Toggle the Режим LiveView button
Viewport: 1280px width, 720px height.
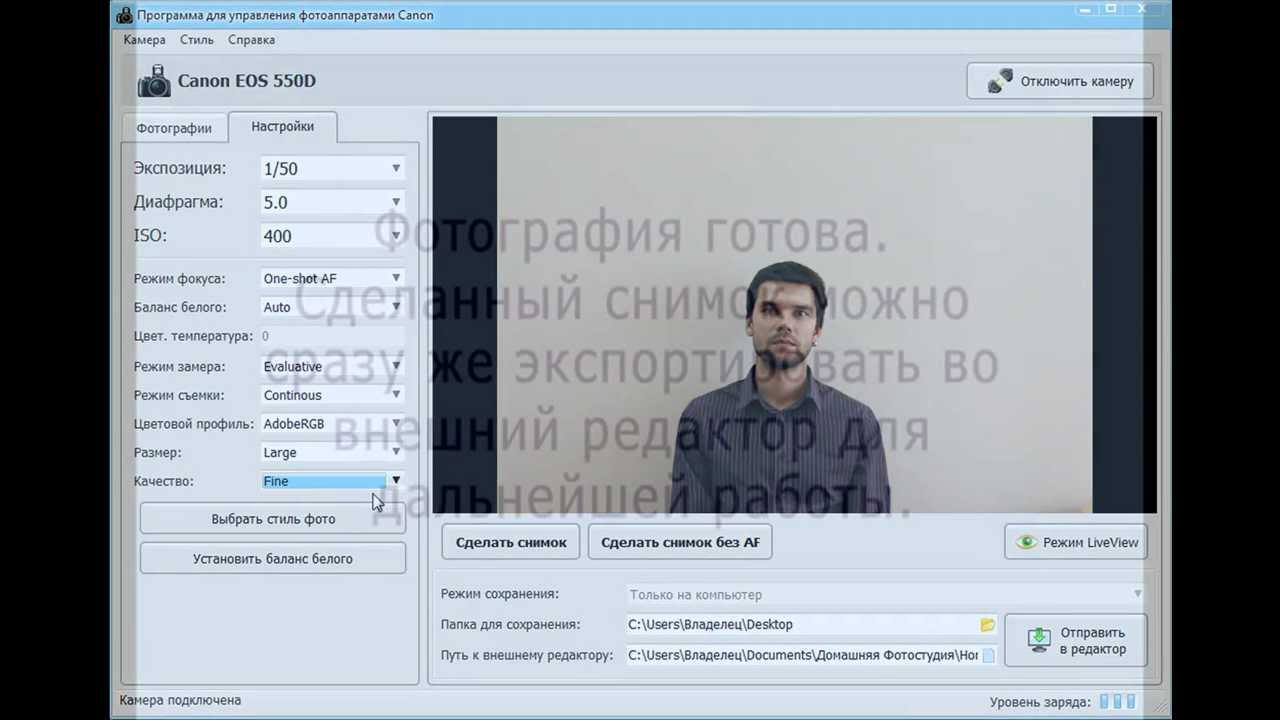pyautogui.click(x=1075, y=542)
